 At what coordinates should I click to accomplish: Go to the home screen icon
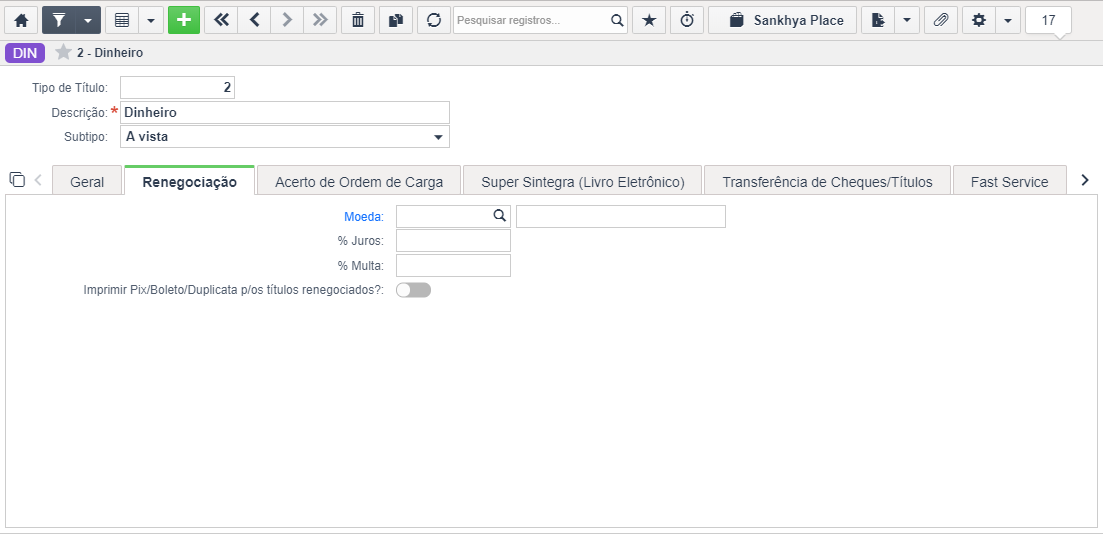(x=21, y=20)
